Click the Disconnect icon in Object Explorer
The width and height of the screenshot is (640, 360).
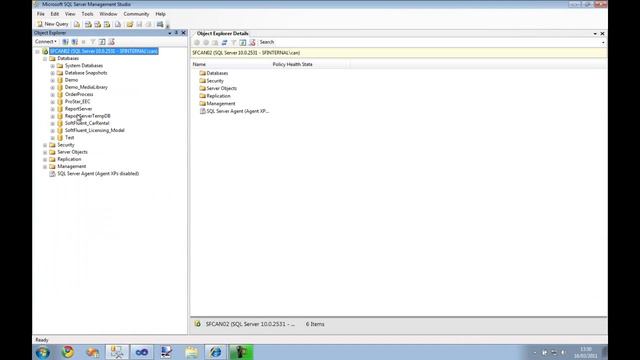tap(75, 42)
